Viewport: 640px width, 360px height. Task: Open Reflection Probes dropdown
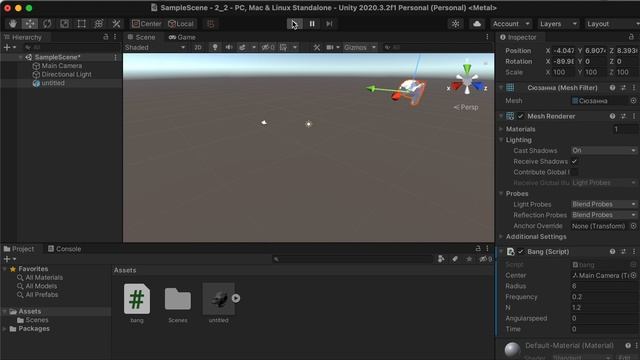point(603,215)
